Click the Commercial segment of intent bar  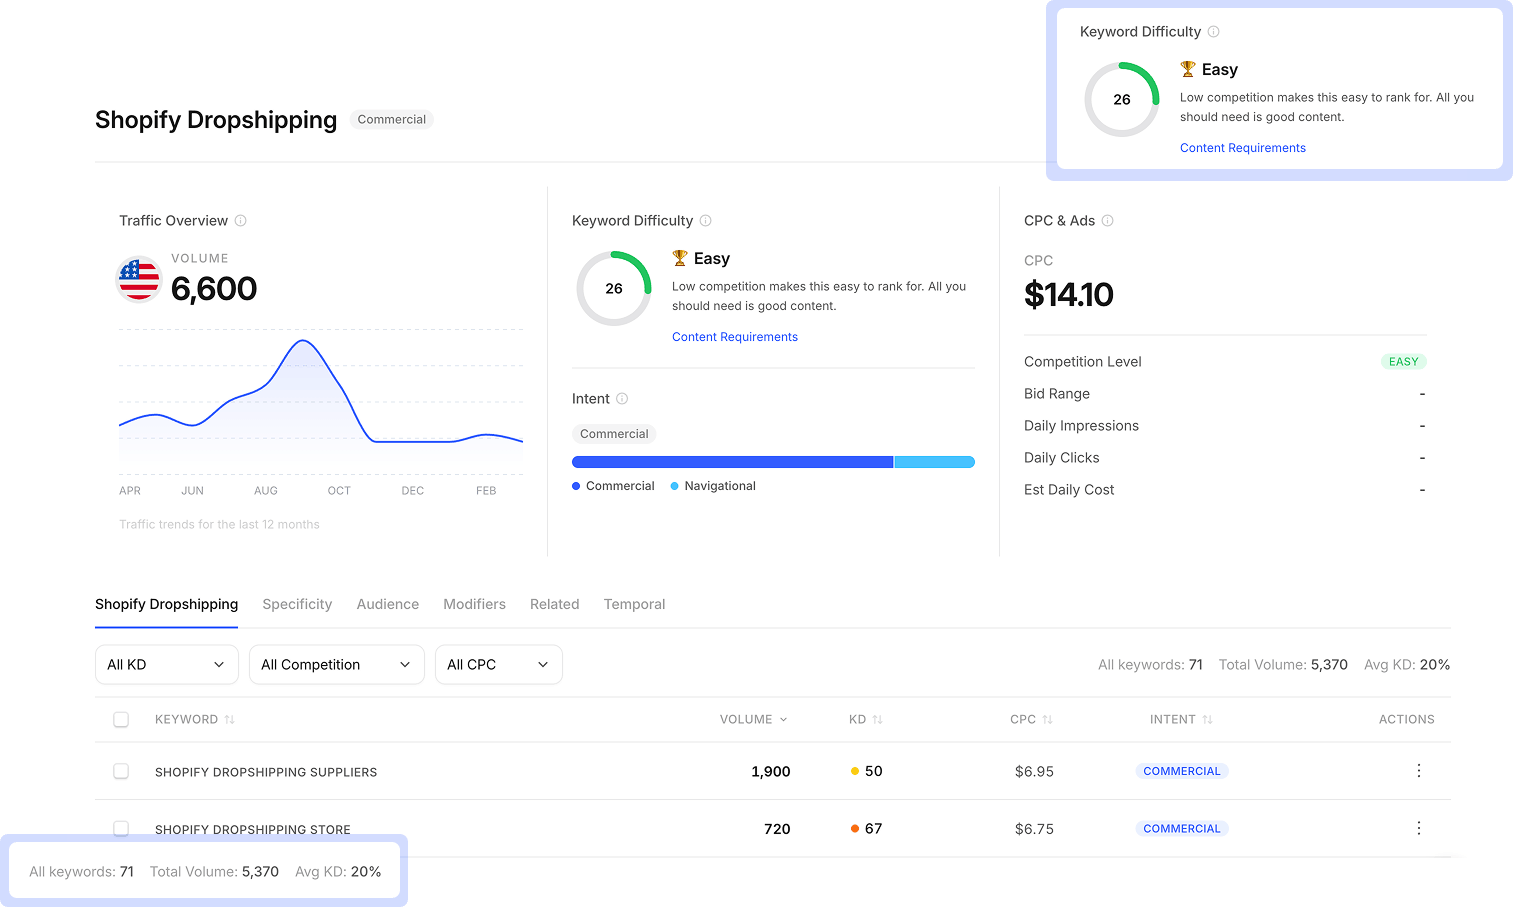[732, 462]
